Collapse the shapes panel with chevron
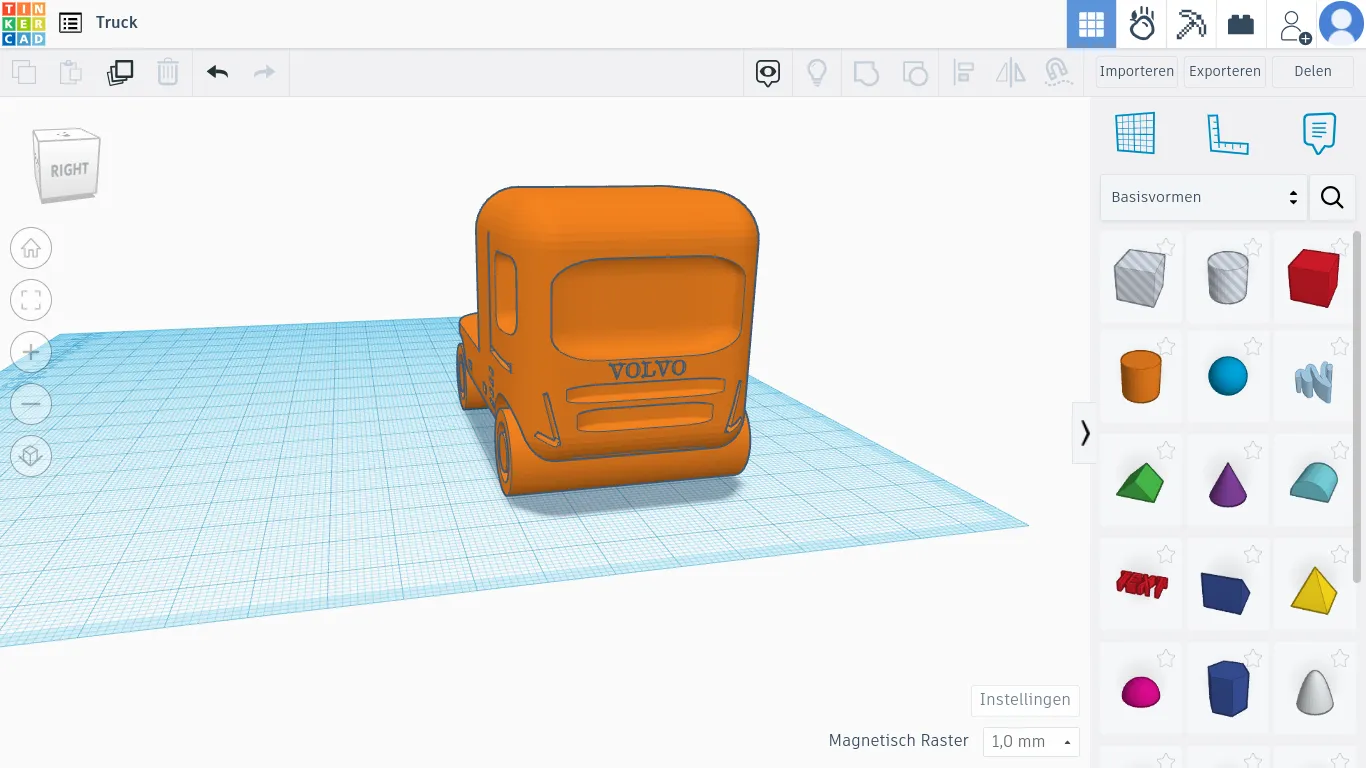1366x768 pixels. click(x=1085, y=433)
